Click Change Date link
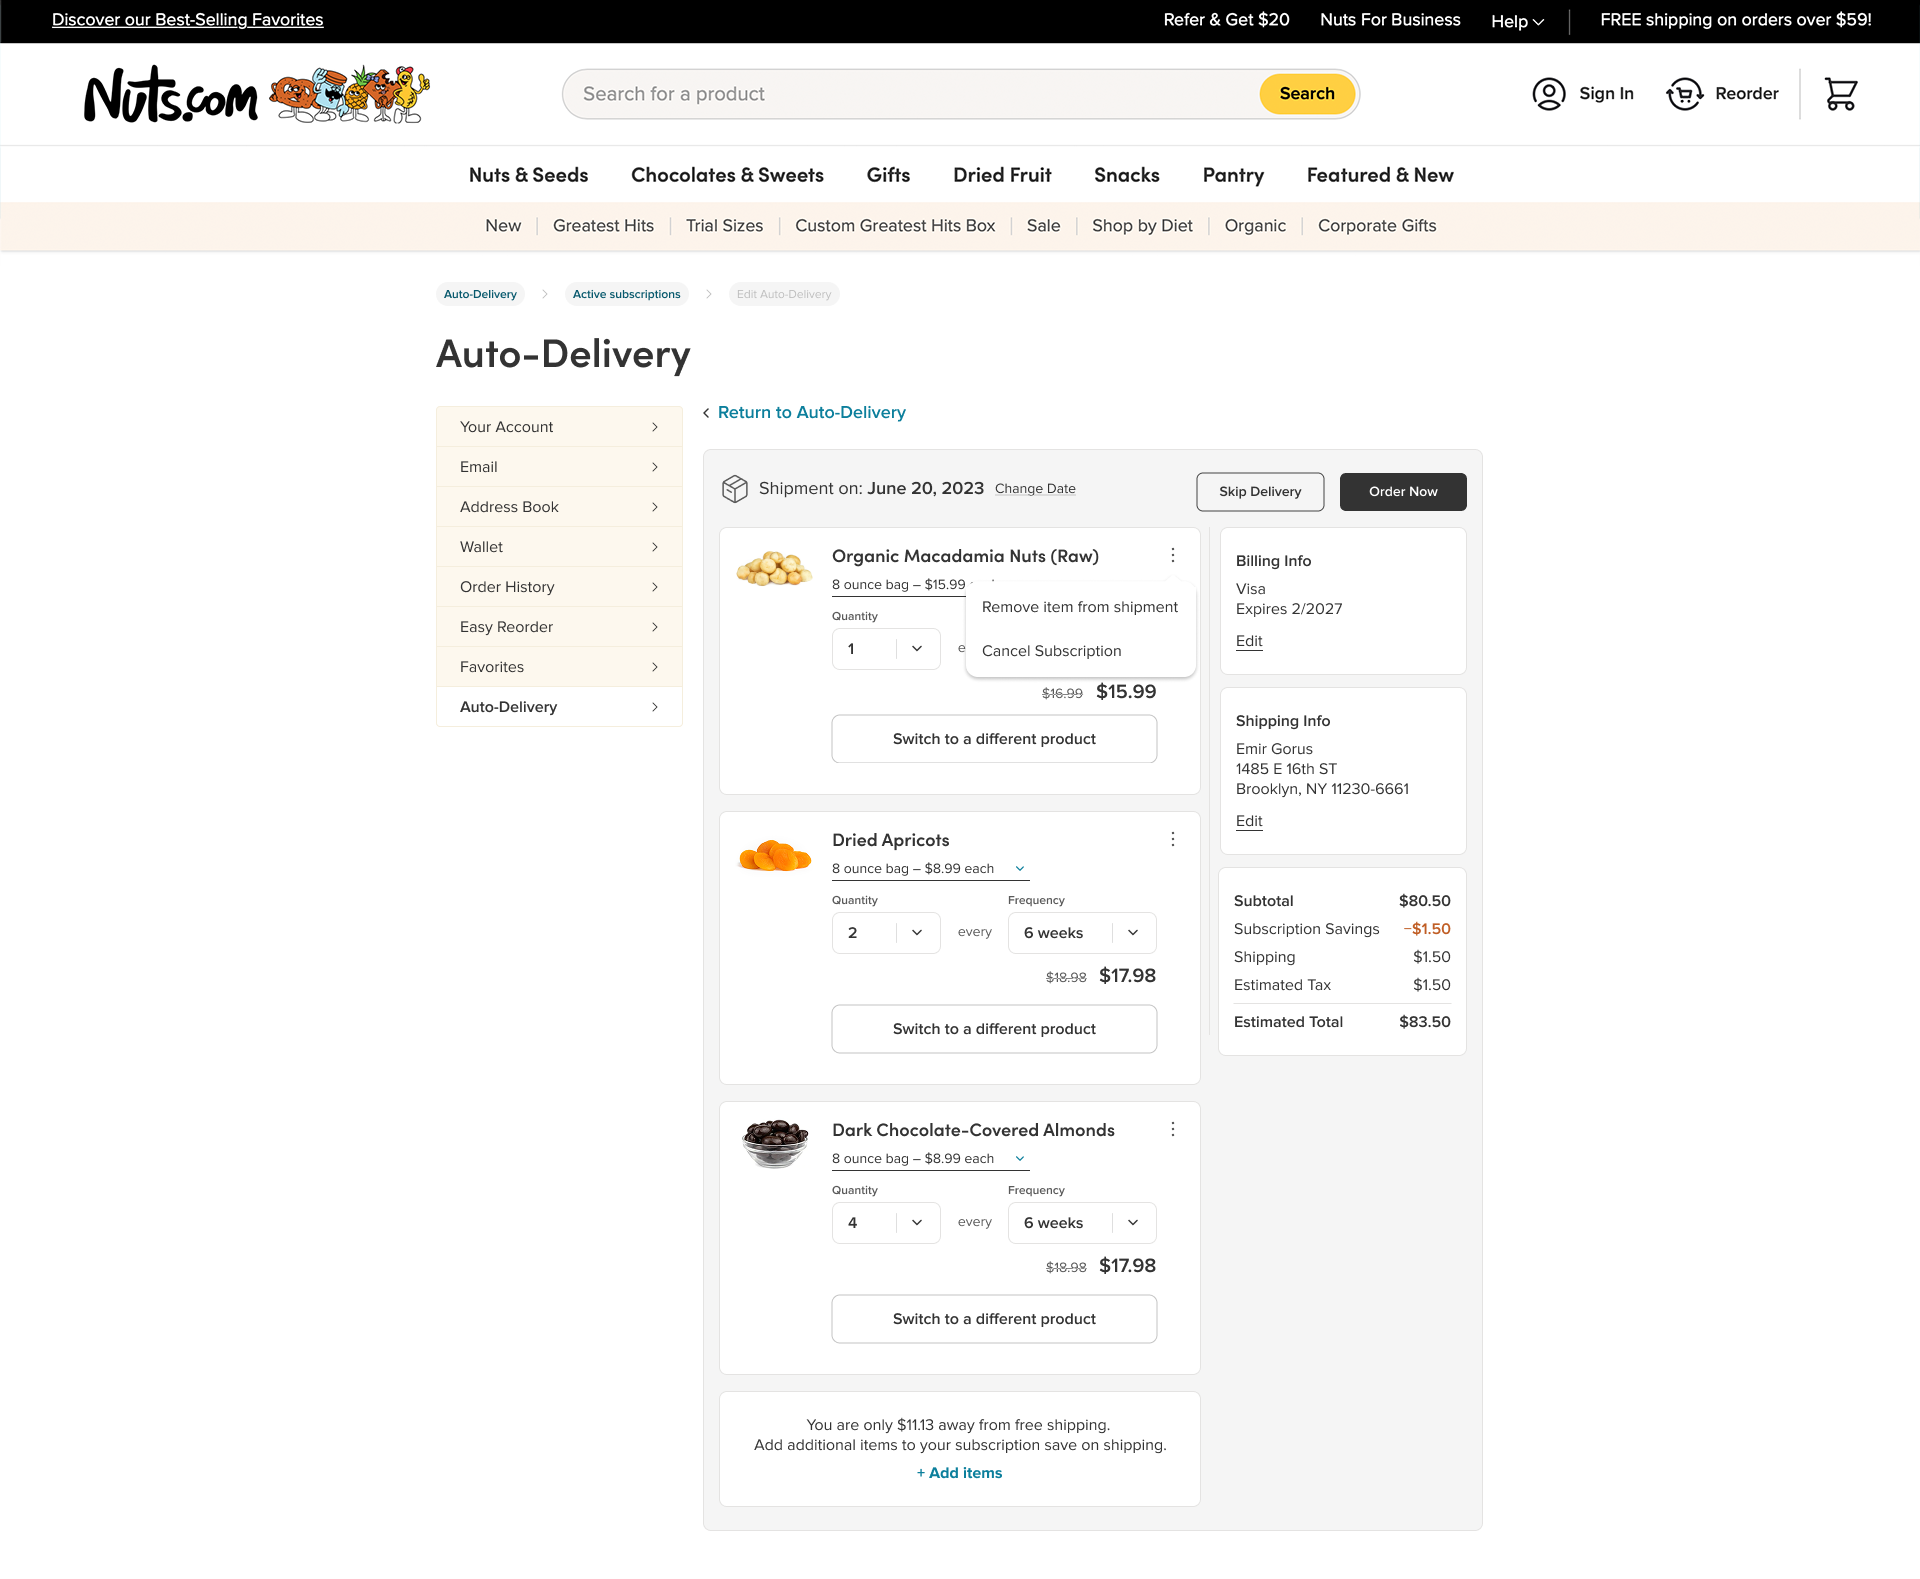Screen dimensions: 1920x1579 [x=1035, y=489]
